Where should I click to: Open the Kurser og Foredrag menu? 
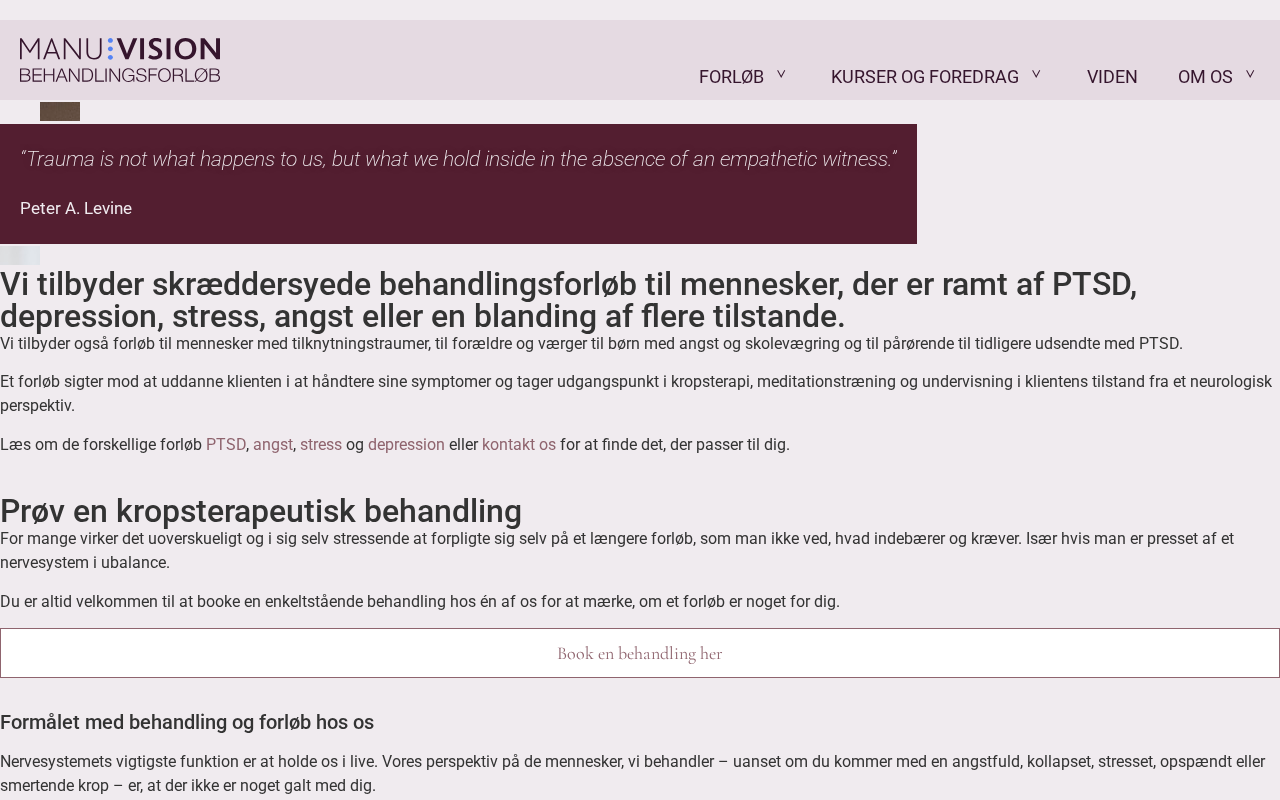pyautogui.click(x=925, y=77)
